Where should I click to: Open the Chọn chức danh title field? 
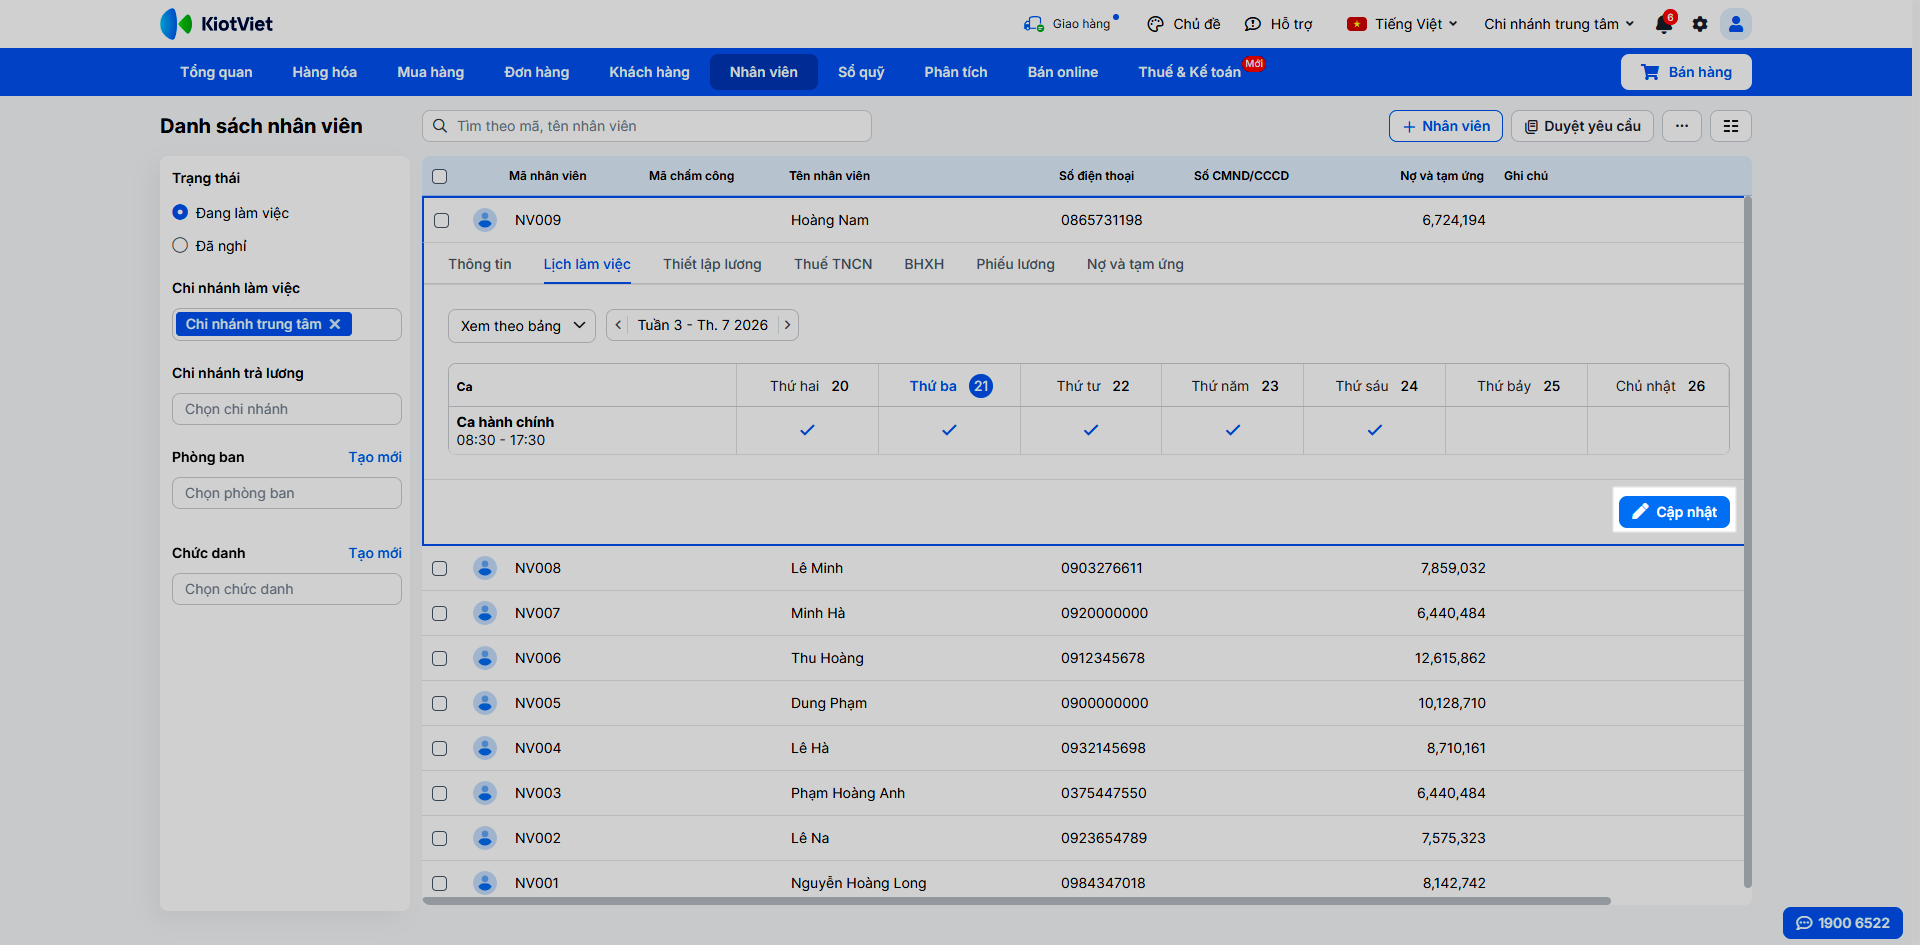click(287, 589)
